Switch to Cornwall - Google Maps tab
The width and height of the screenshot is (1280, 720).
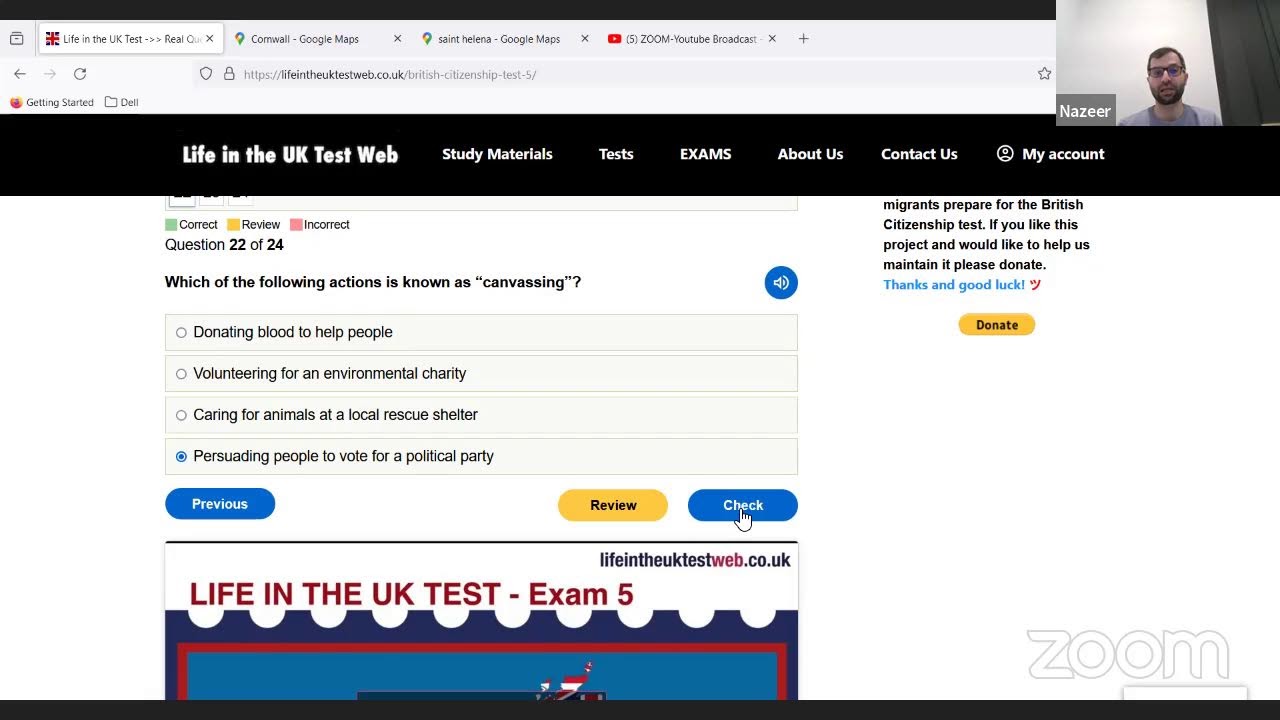pos(304,39)
